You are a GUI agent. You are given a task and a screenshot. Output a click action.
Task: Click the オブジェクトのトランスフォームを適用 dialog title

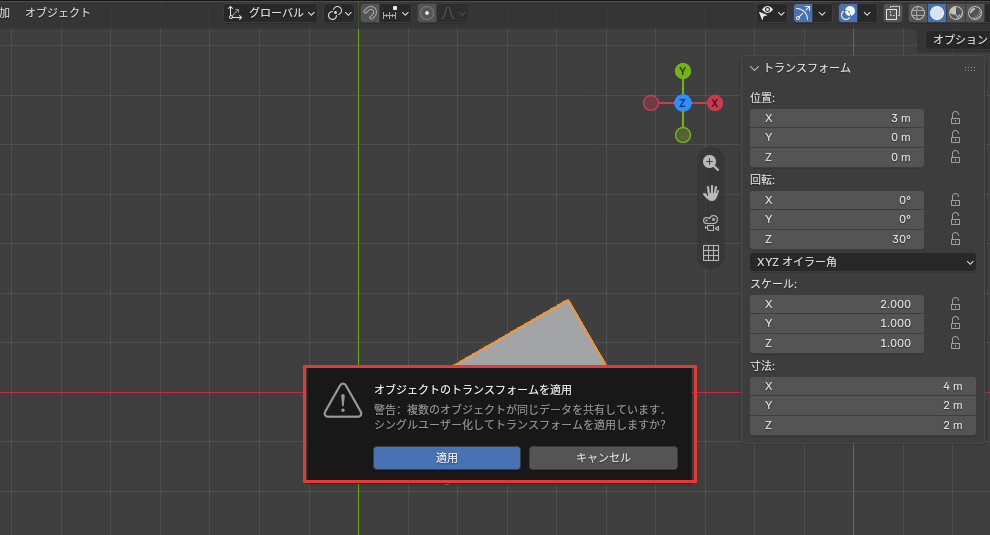pyautogui.click(x=473, y=390)
